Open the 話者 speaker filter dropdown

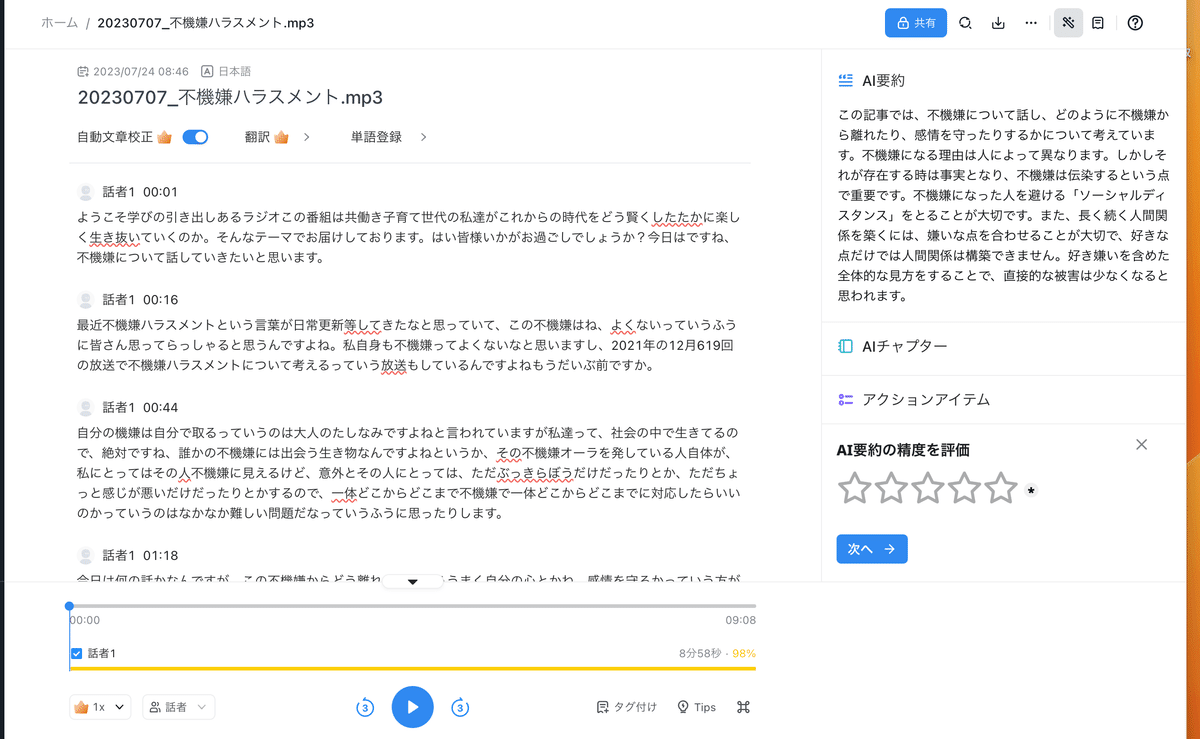click(x=179, y=707)
